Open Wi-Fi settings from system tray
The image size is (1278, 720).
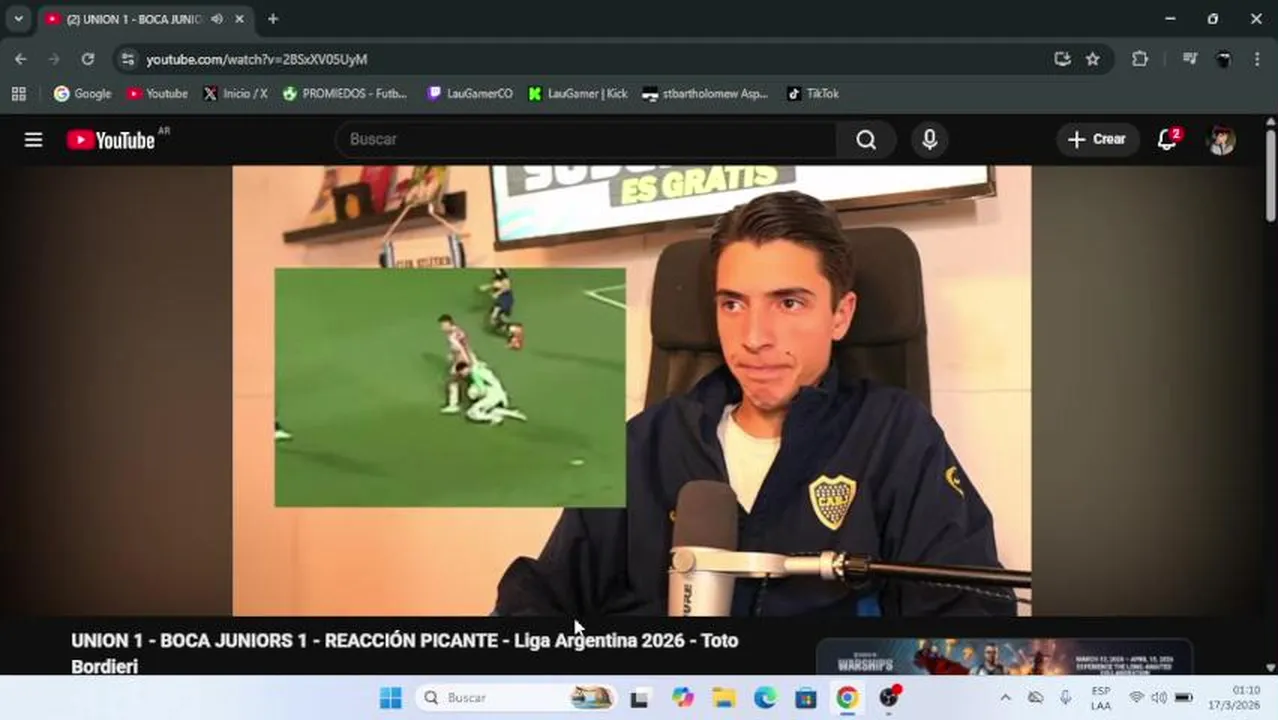tap(1136, 697)
